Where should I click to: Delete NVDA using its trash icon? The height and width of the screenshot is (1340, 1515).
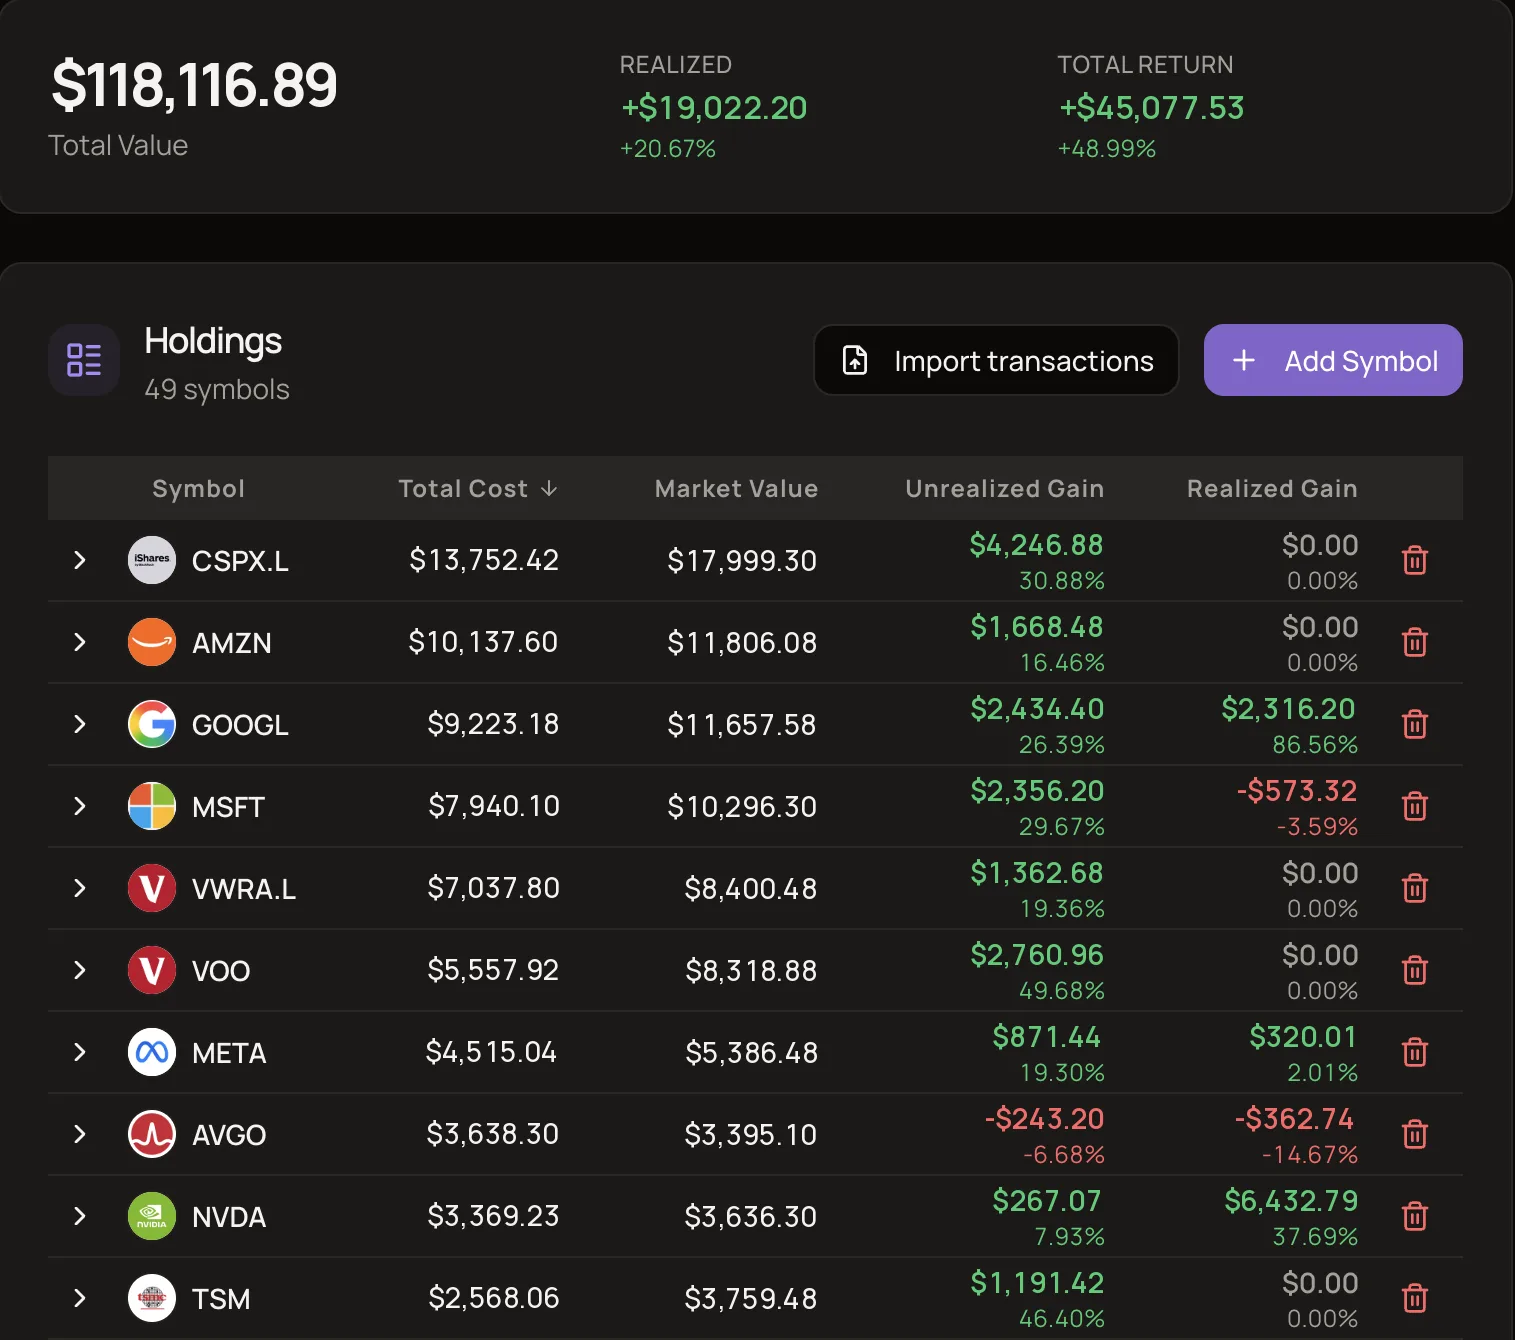(1414, 1216)
